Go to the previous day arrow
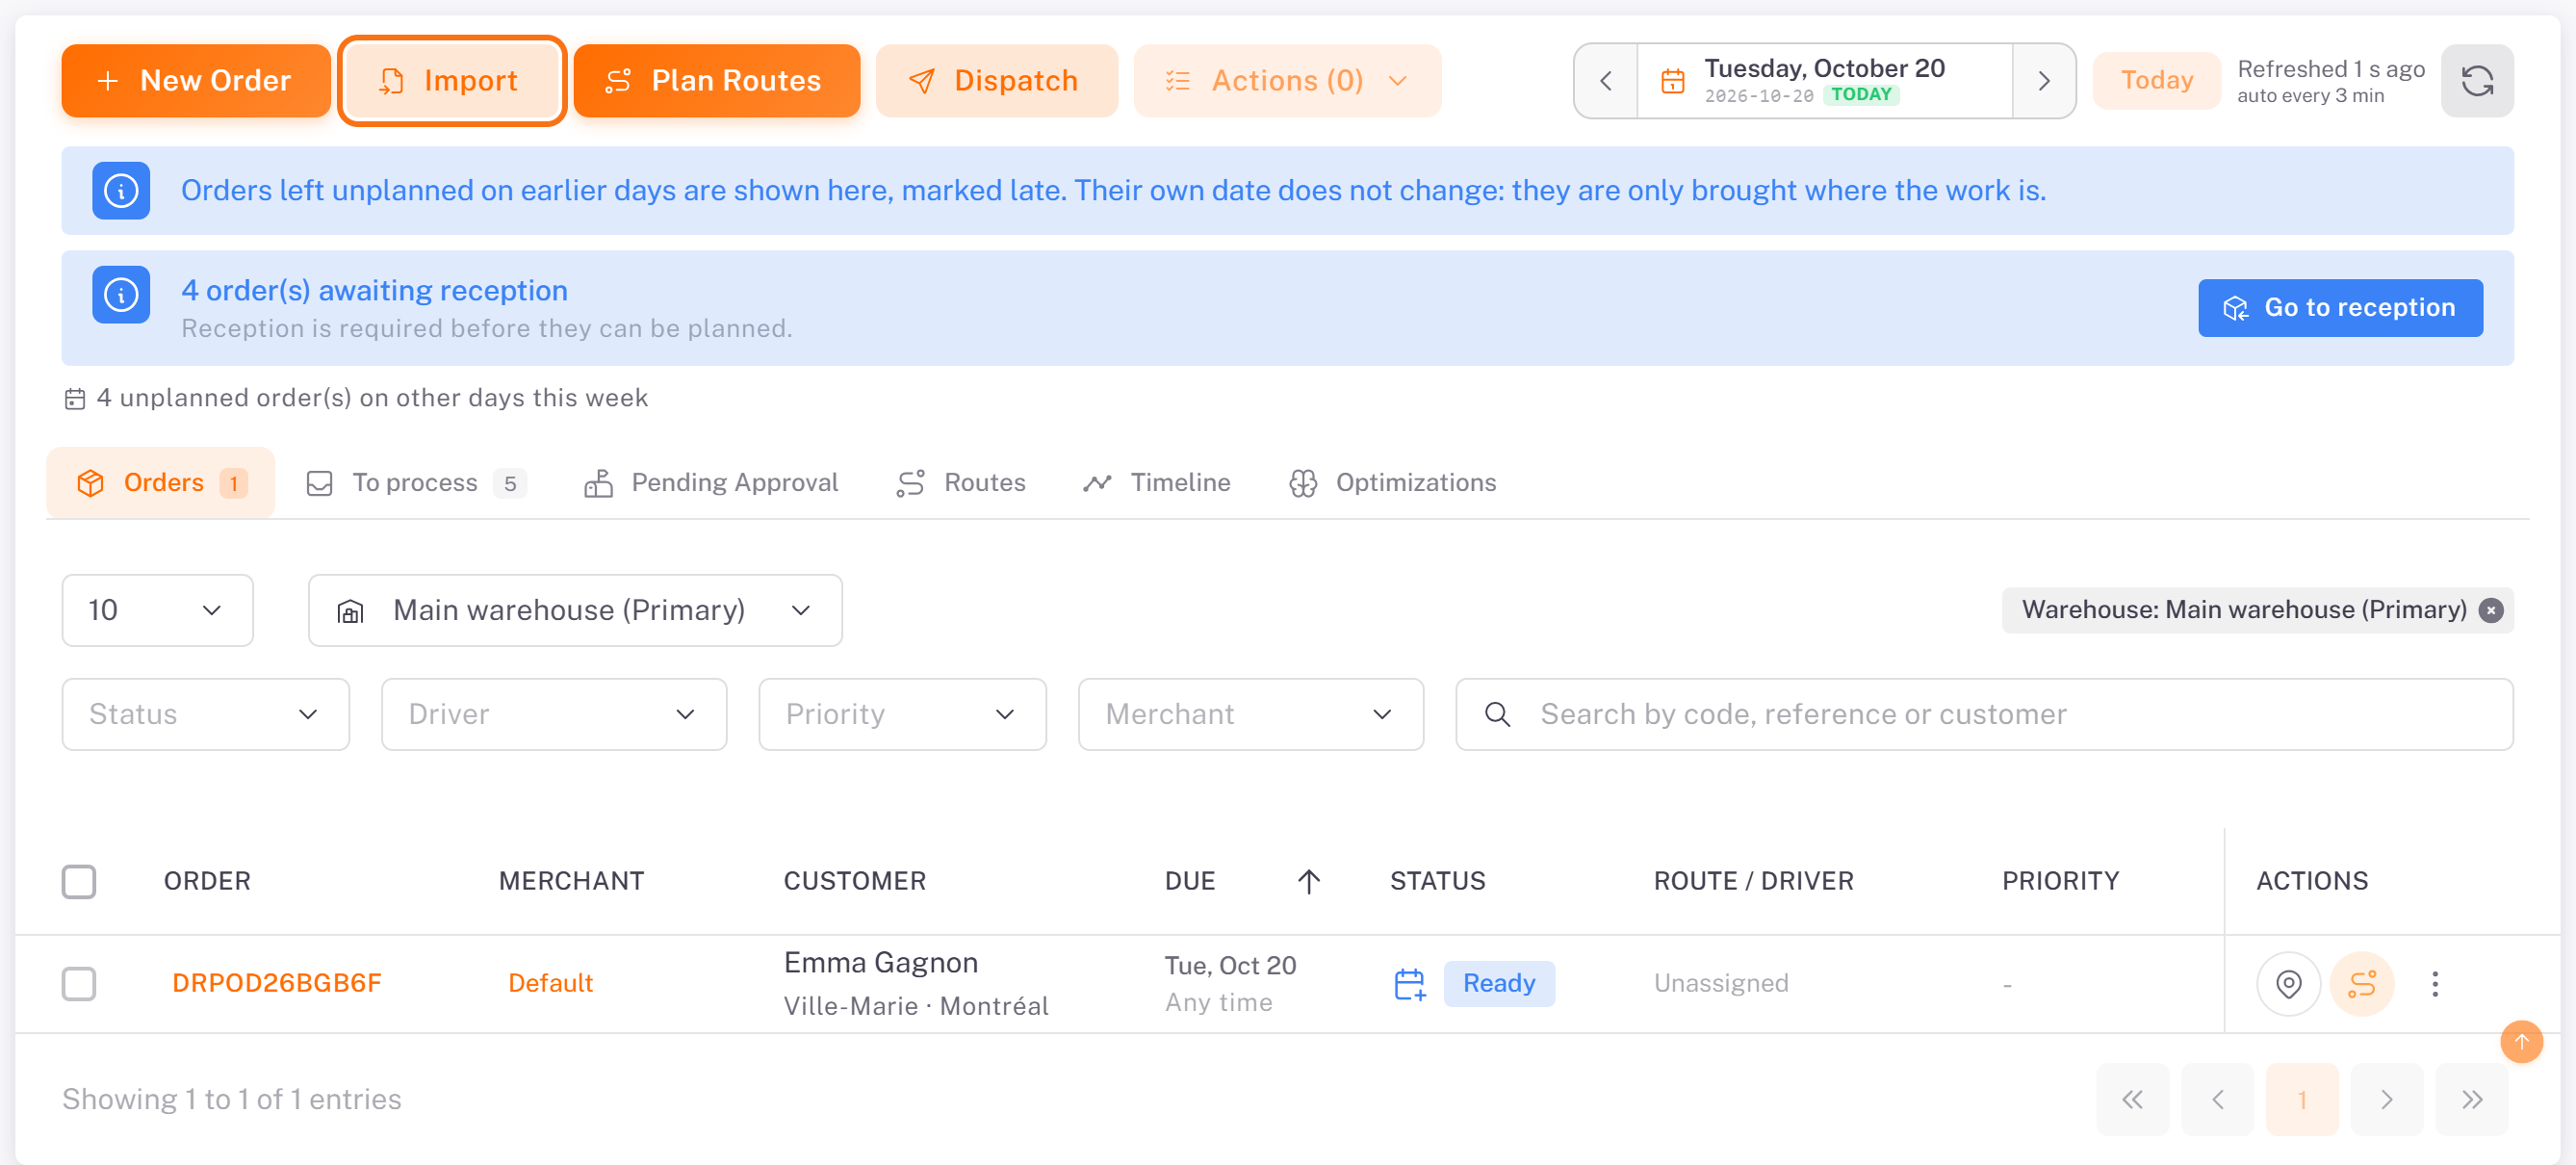The image size is (2576, 1165). (x=1606, y=81)
